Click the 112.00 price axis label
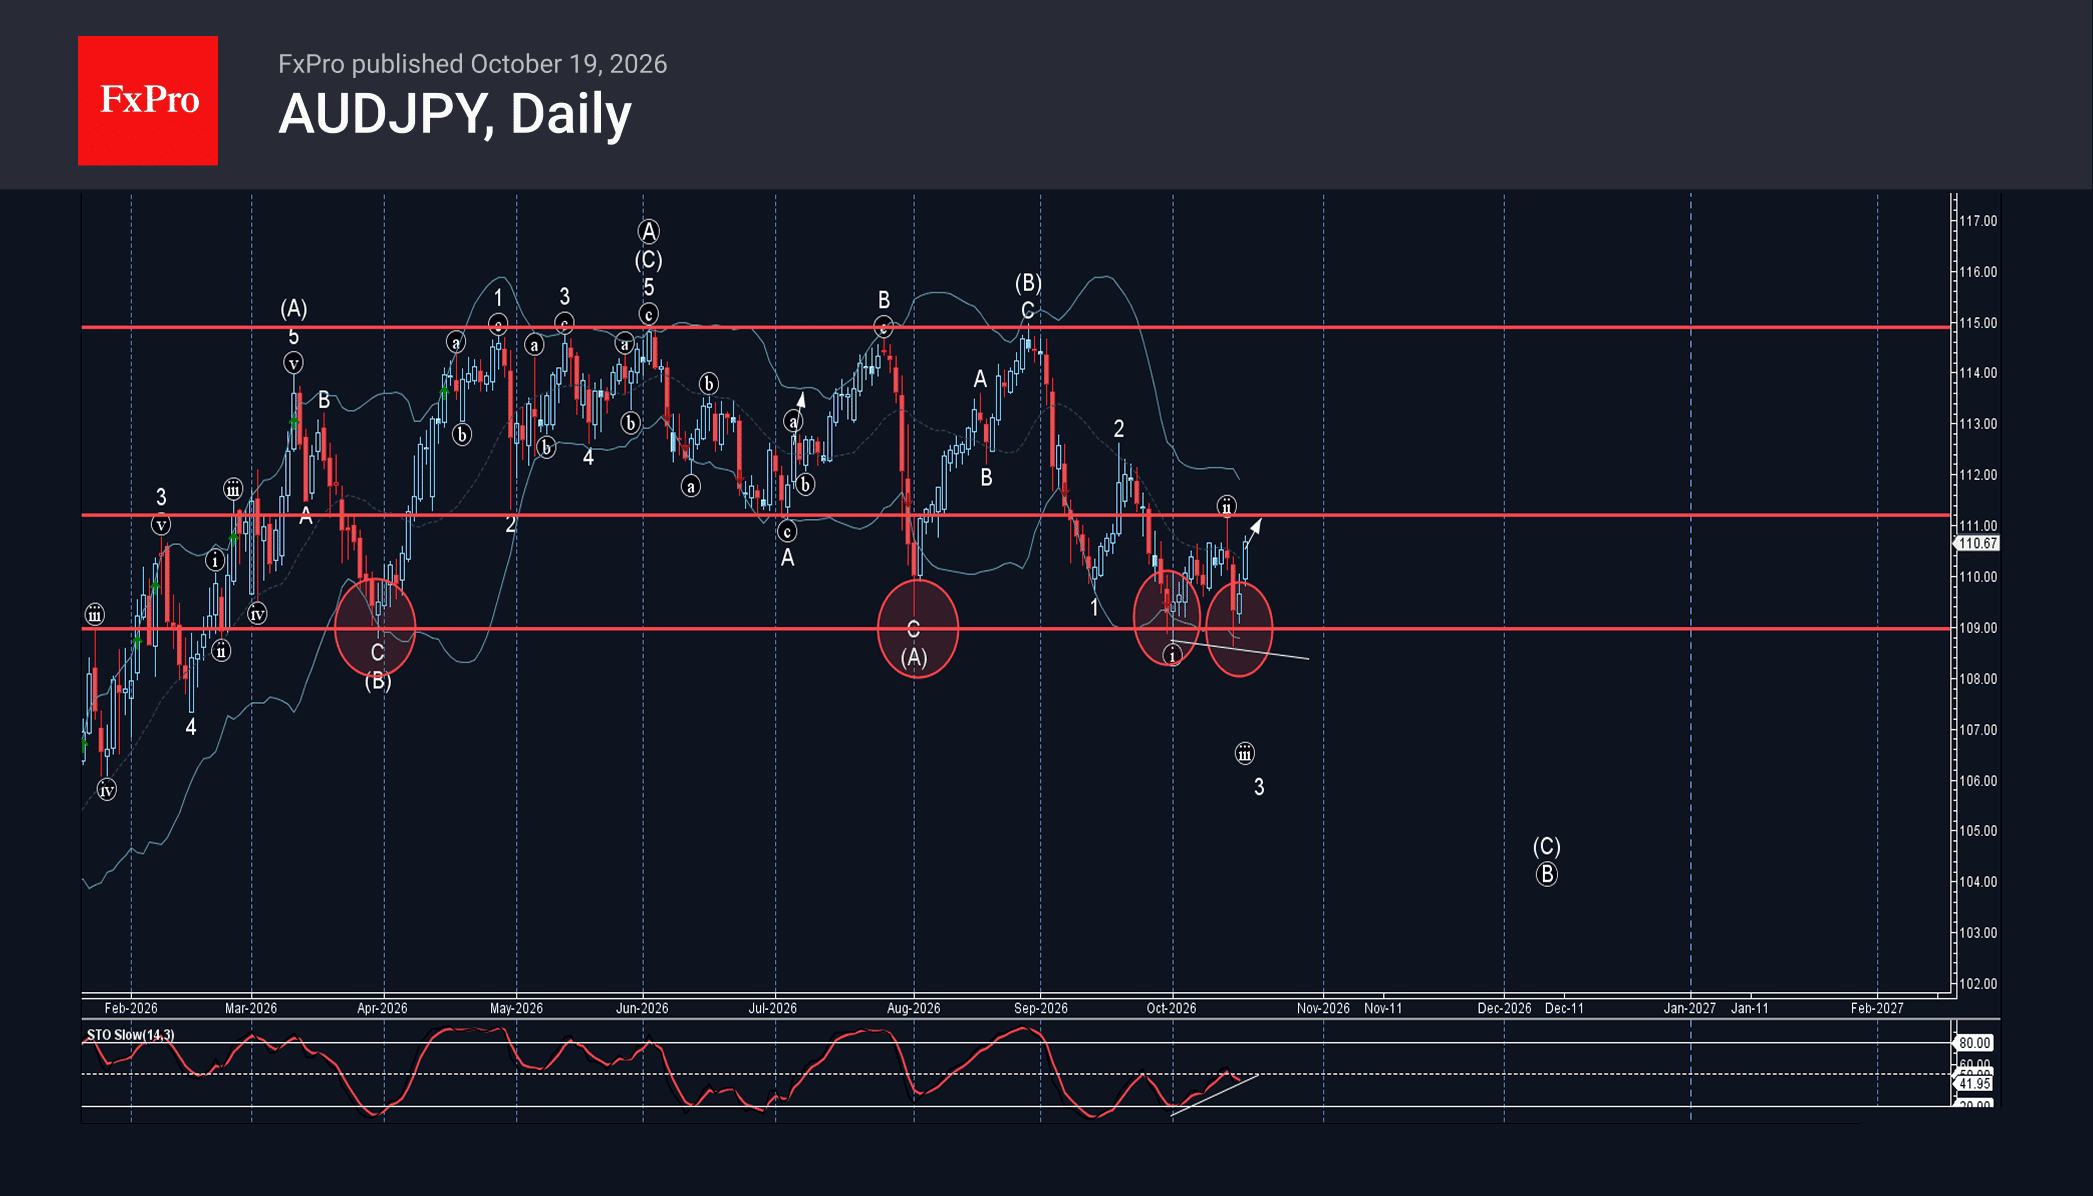 coord(1978,475)
